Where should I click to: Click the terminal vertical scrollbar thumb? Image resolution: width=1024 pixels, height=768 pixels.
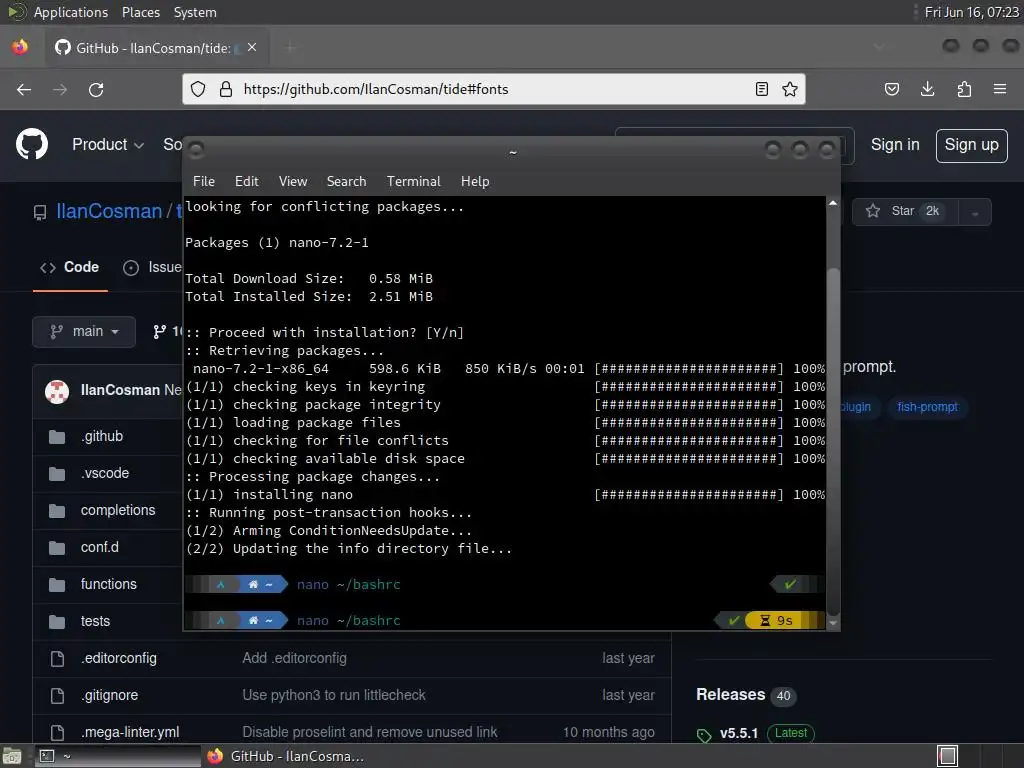click(833, 442)
